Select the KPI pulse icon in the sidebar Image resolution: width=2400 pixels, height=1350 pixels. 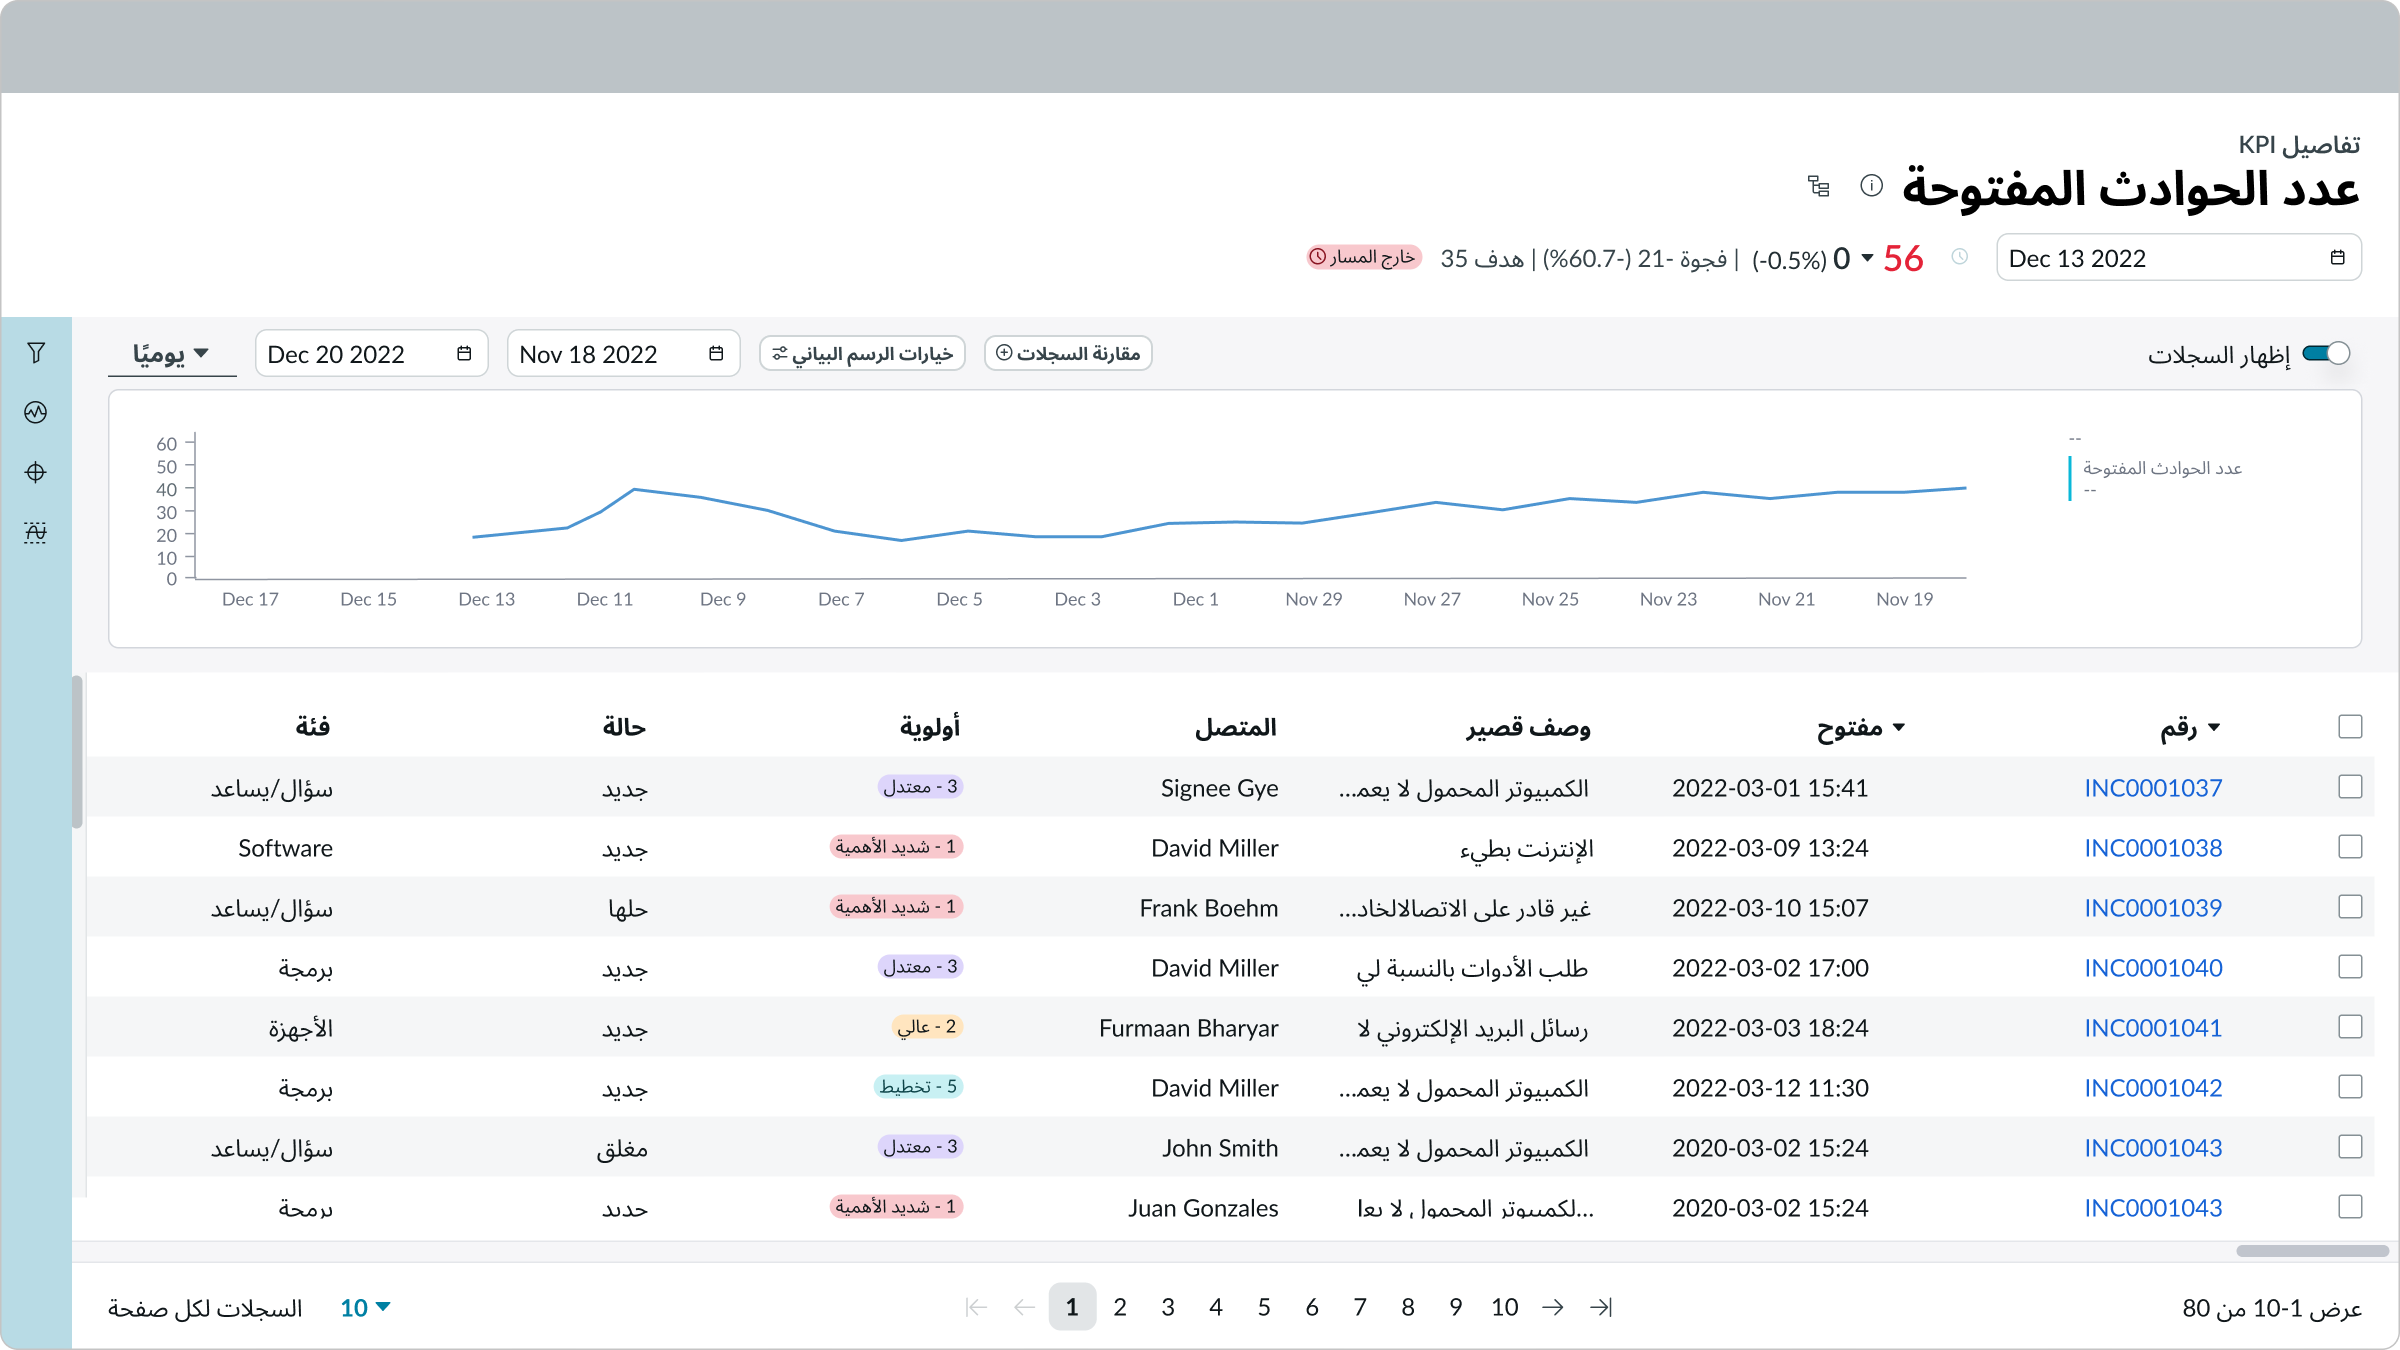coord(36,412)
